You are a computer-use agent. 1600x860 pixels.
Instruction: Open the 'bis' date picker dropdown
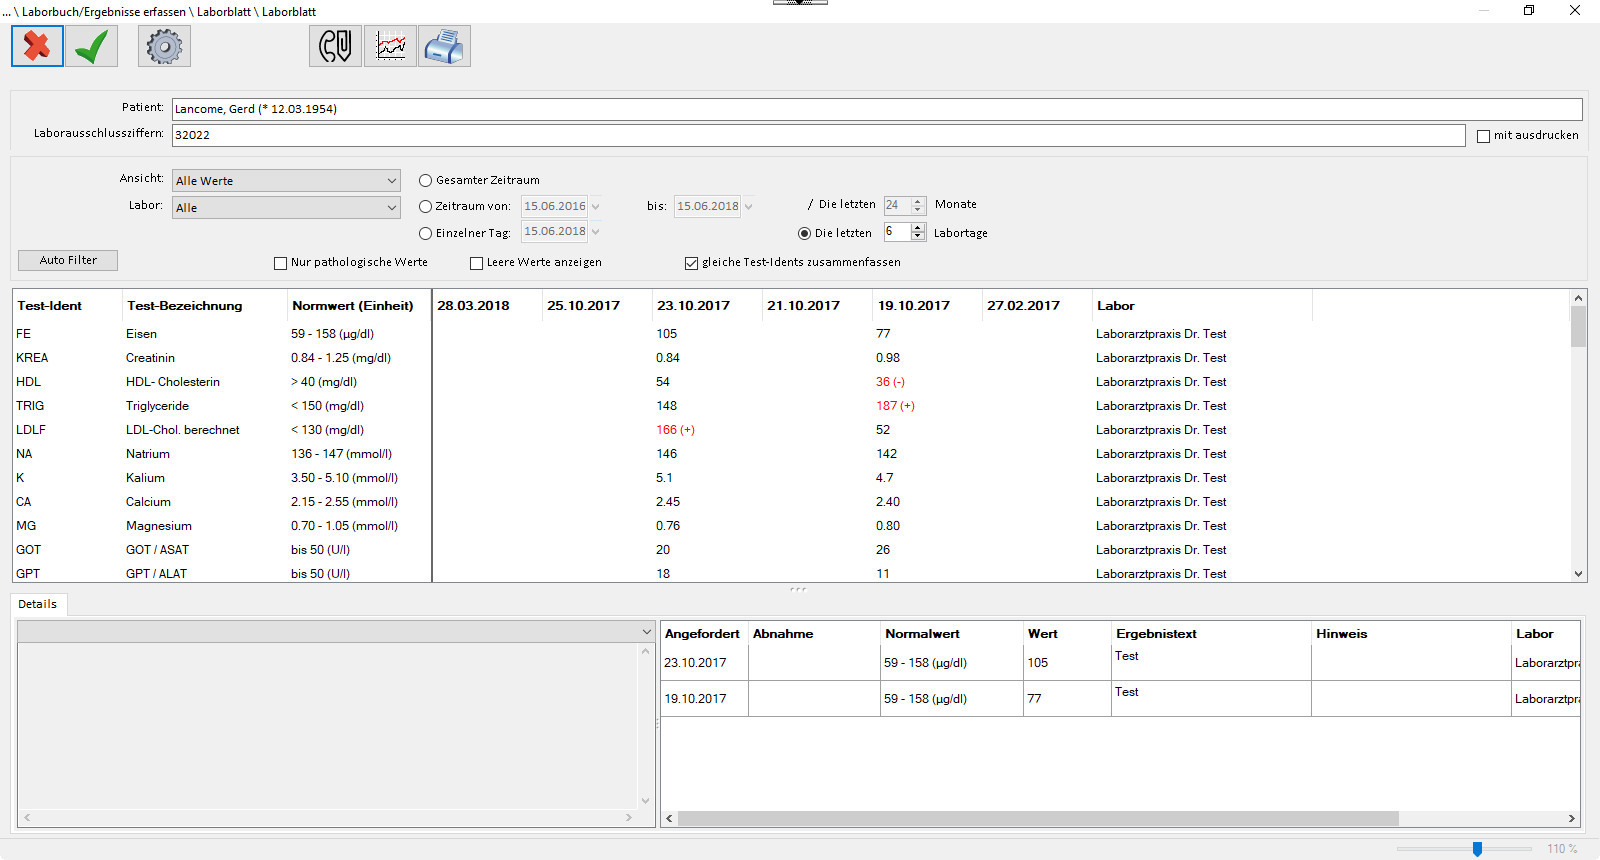(748, 207)
